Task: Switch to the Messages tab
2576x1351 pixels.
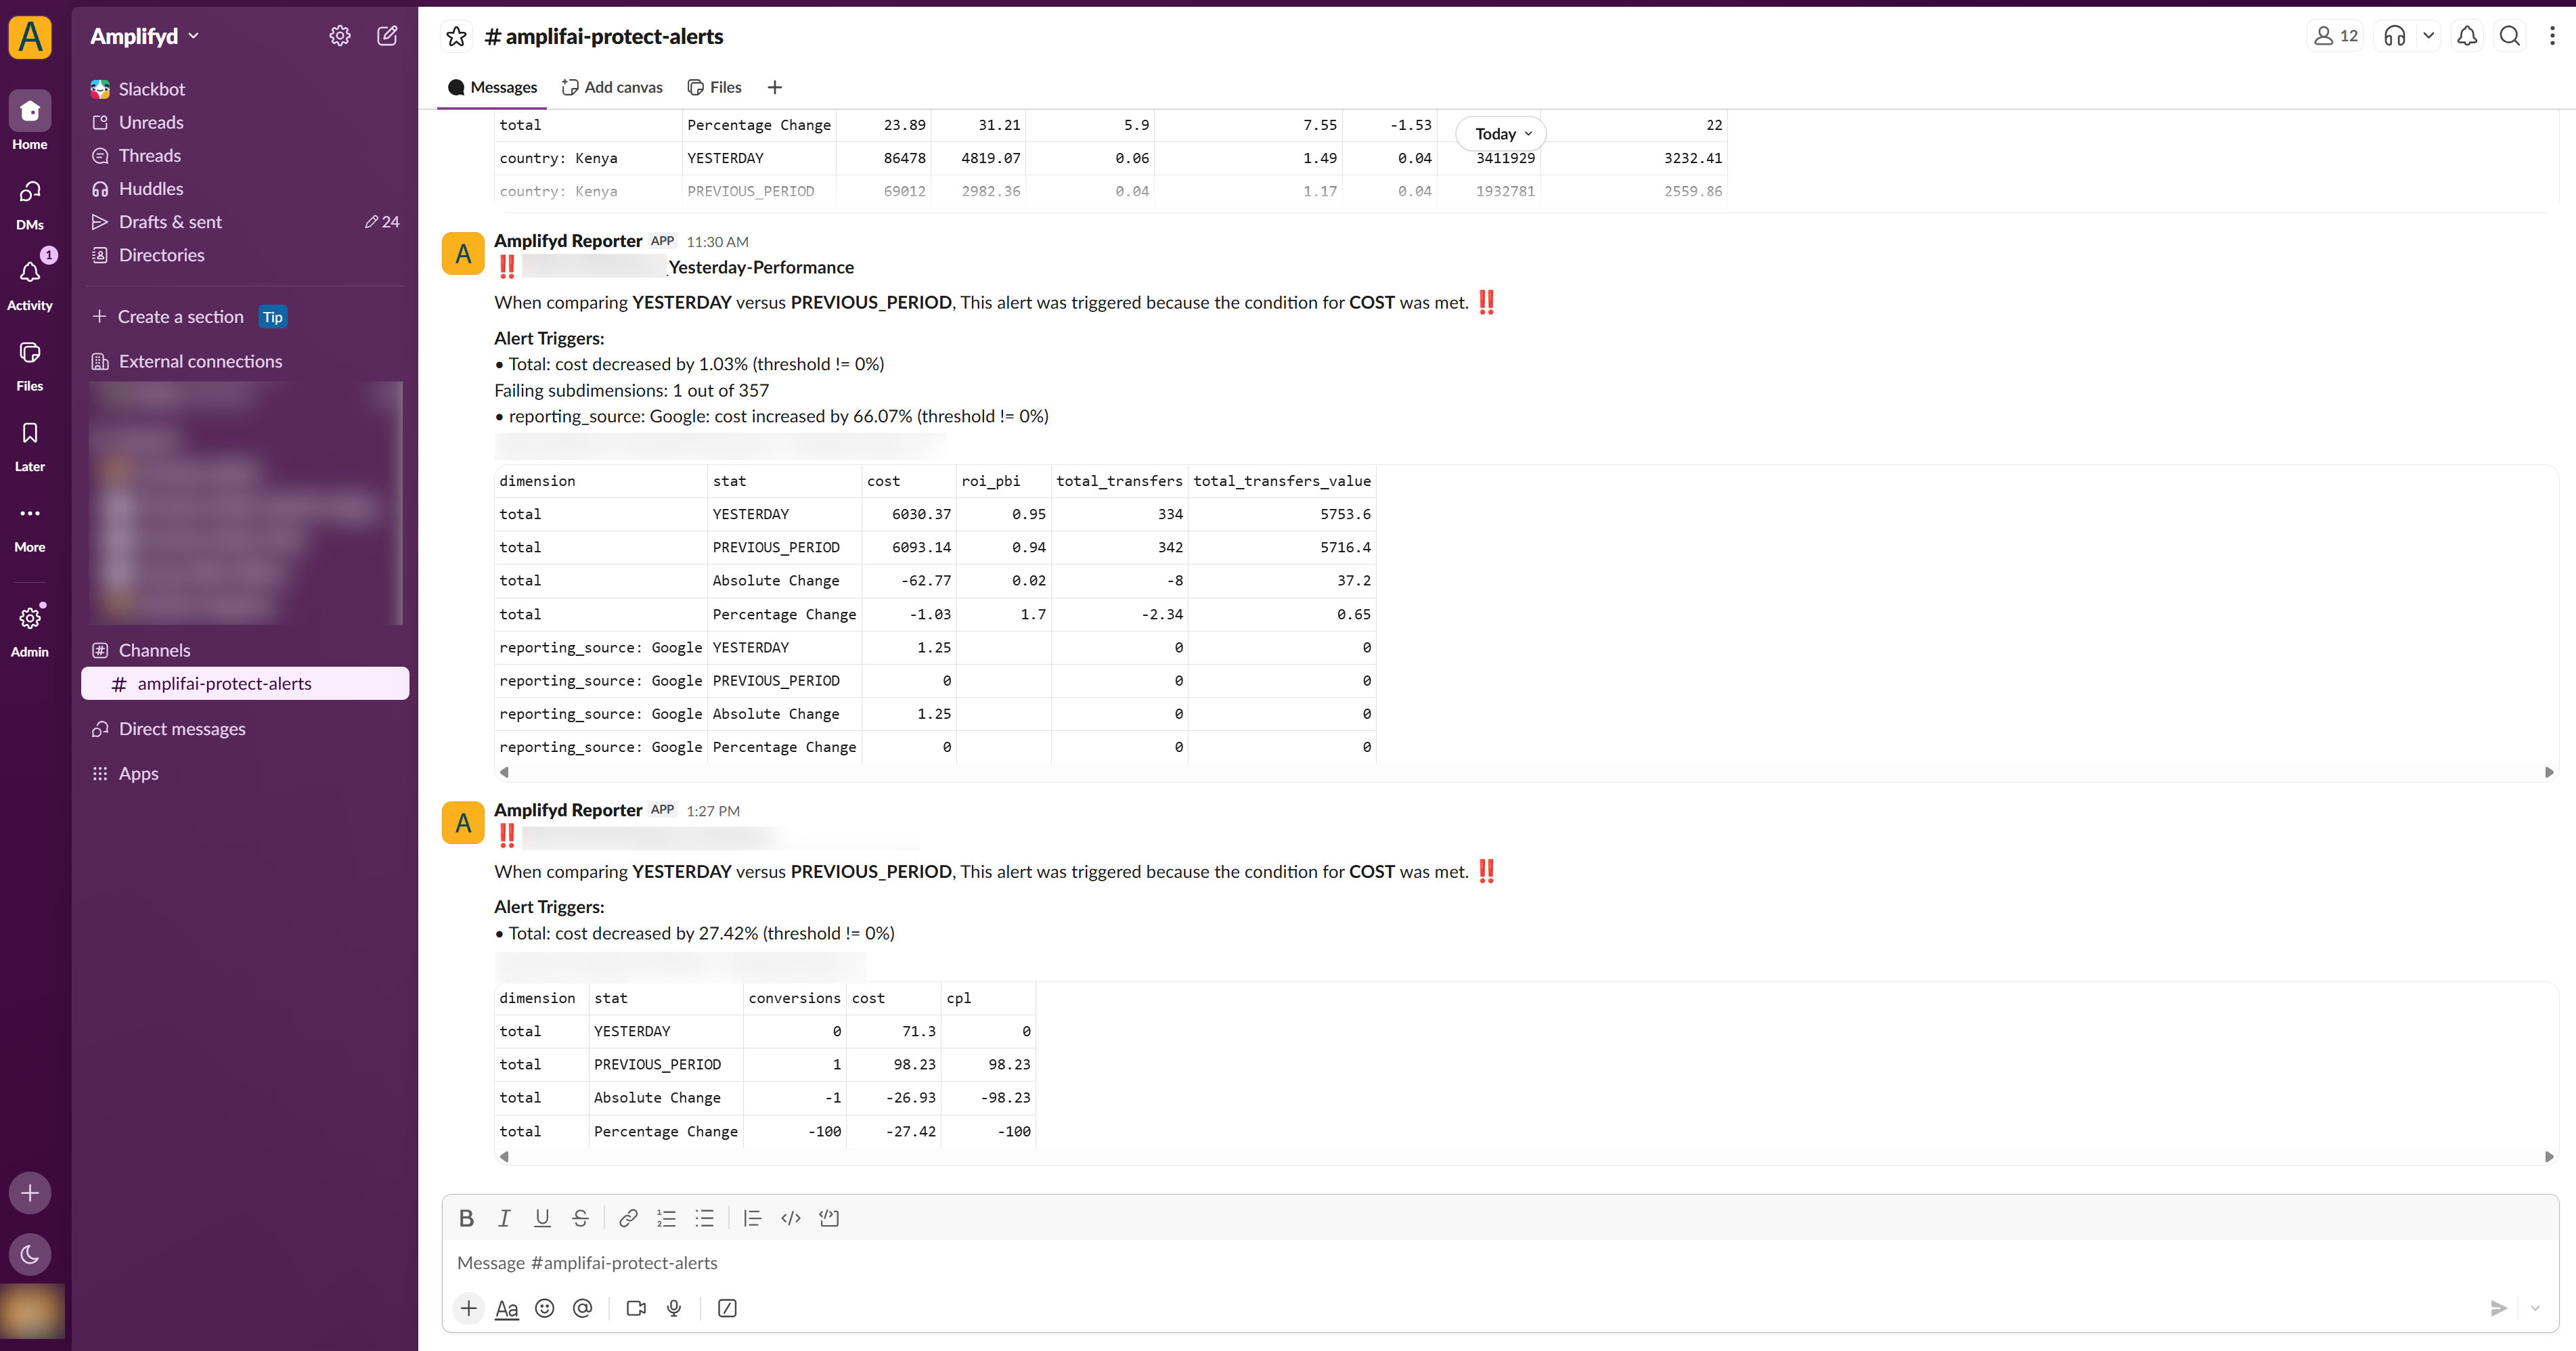Action: pos(493,87)
